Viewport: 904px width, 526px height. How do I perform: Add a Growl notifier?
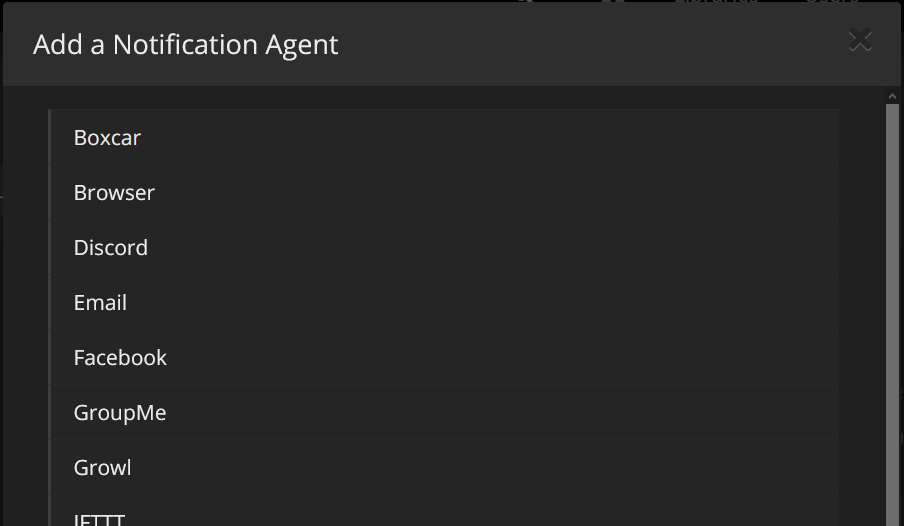[444, 467]
